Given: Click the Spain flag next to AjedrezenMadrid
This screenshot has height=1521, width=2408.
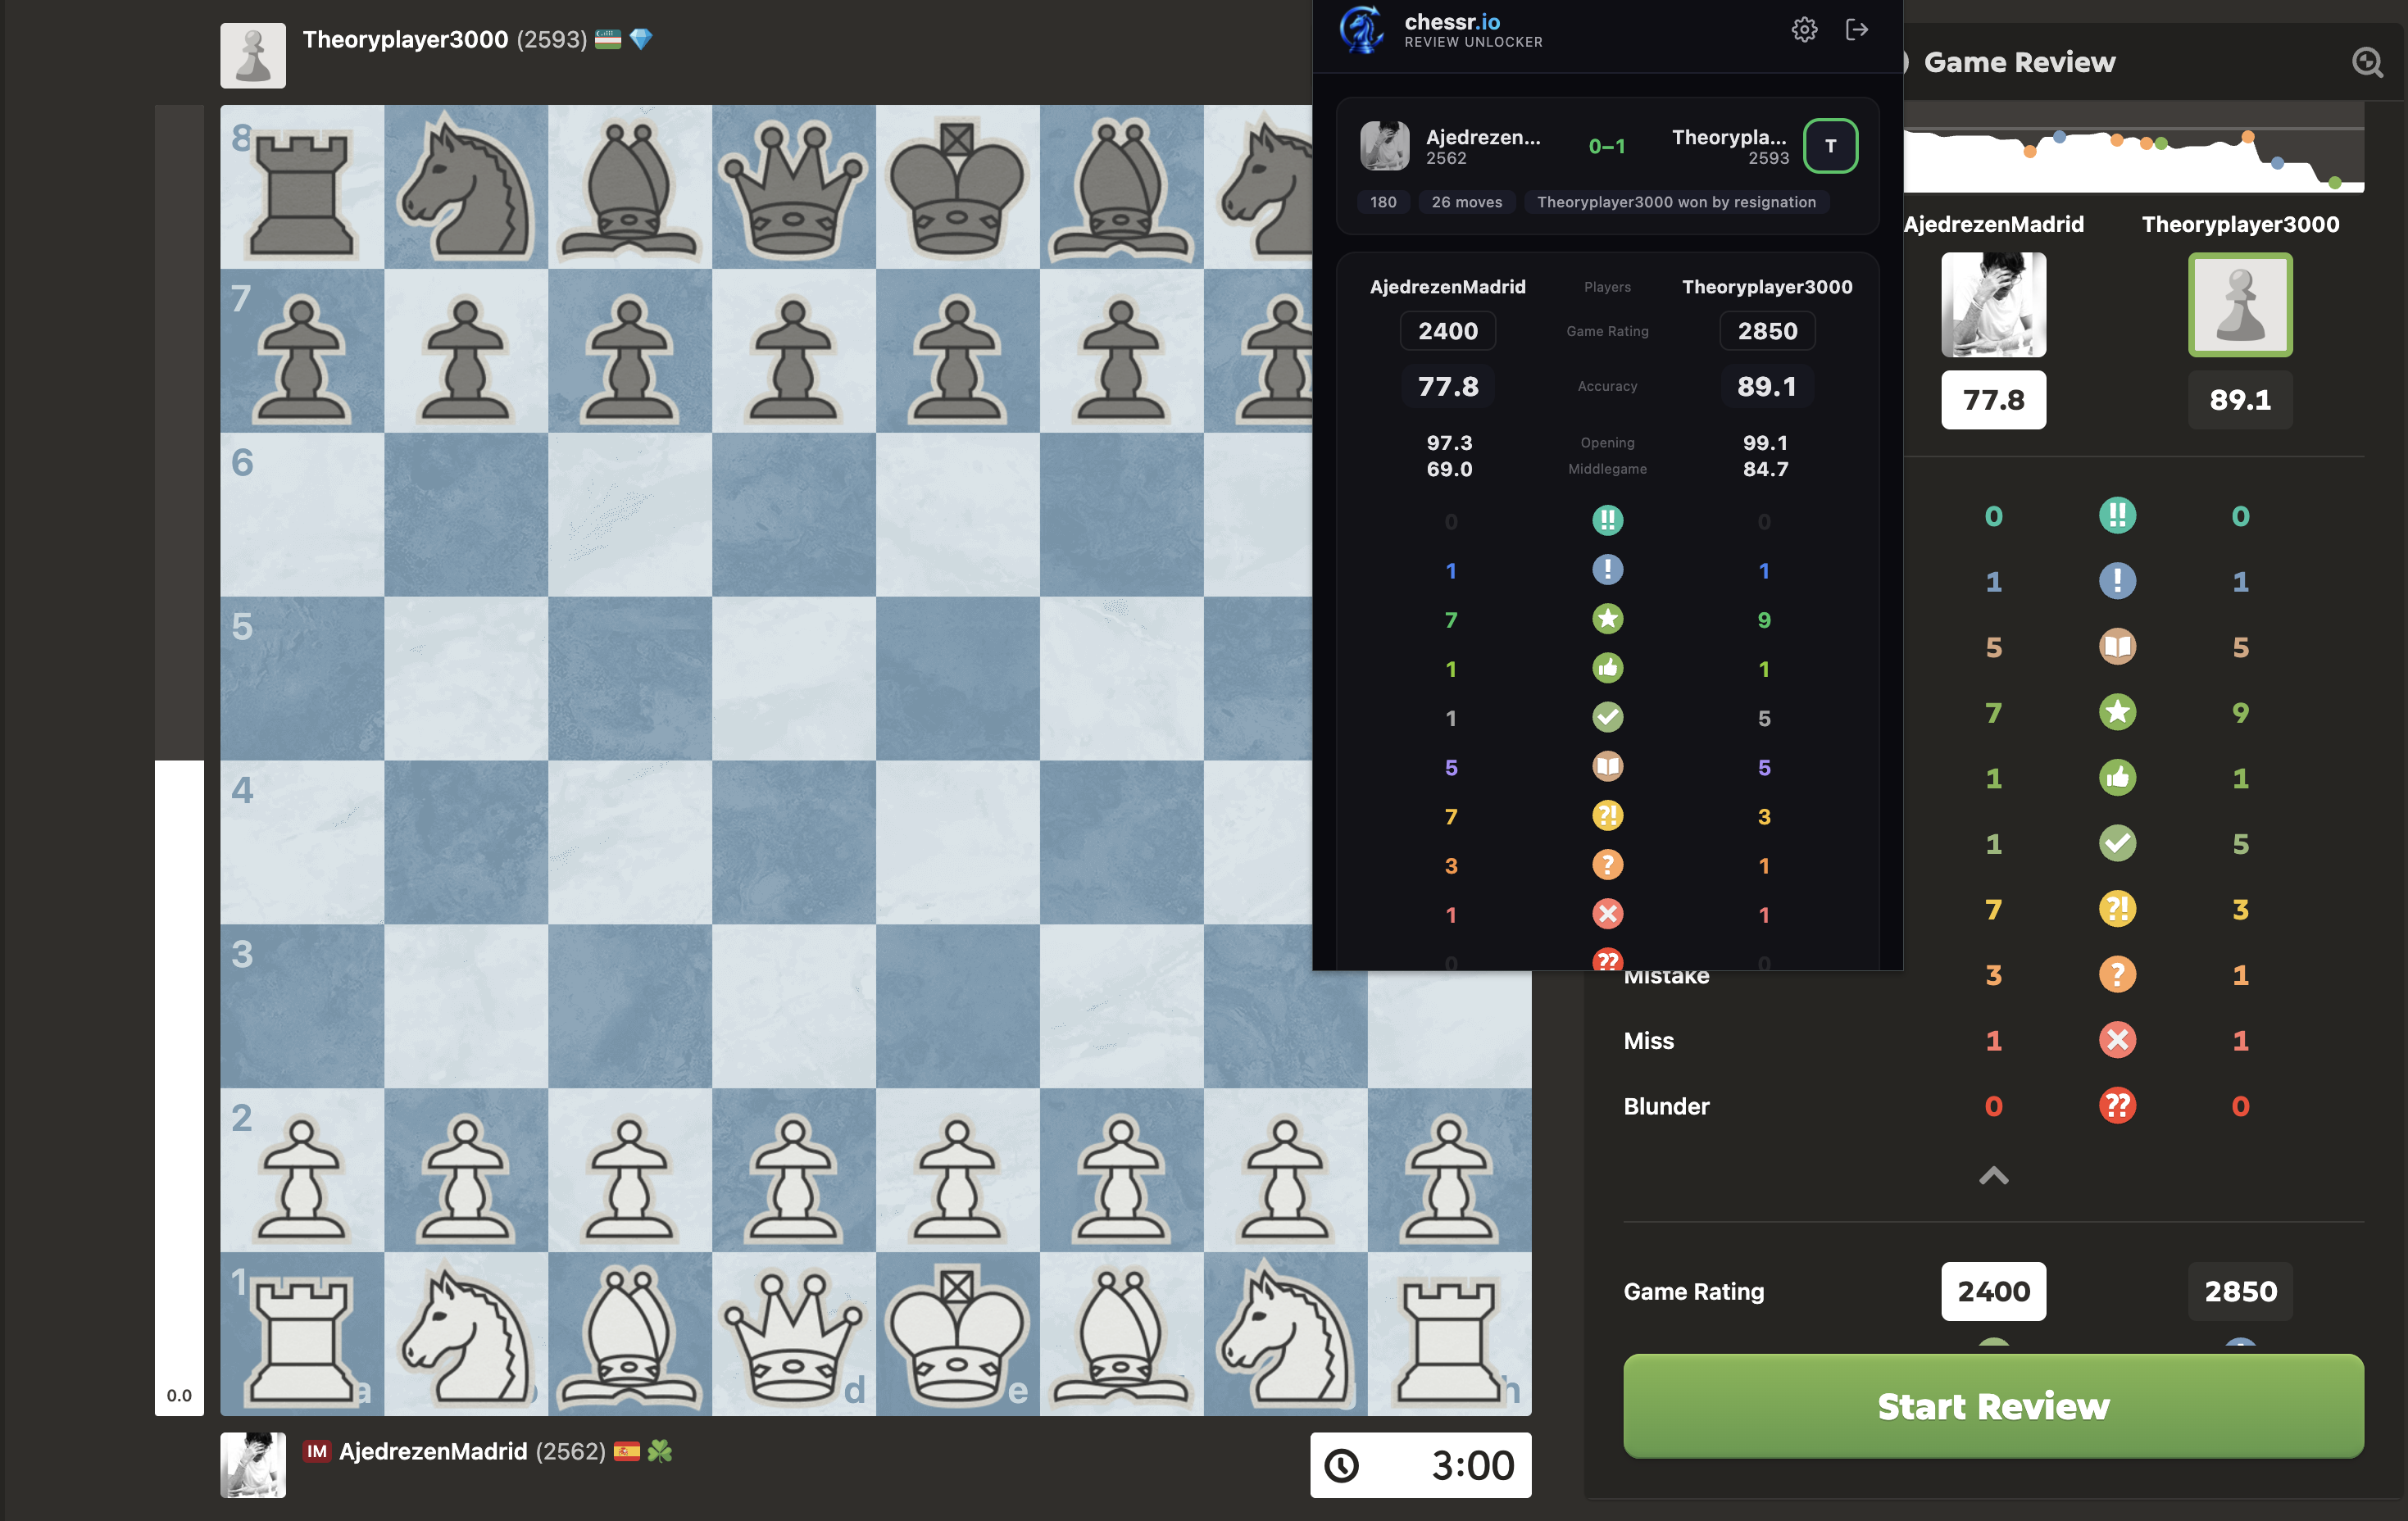Looking at the screenshot, I should tap(627, 1451).
